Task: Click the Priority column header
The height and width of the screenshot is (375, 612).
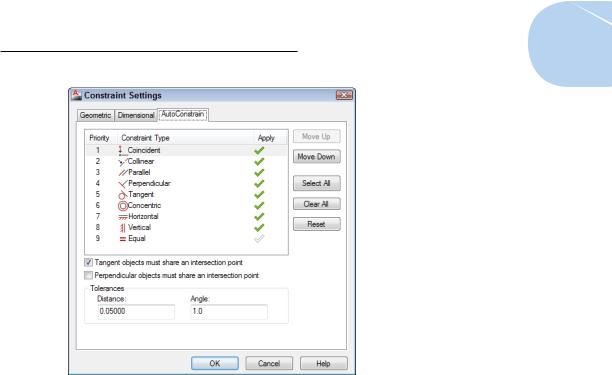Action: 99,138
